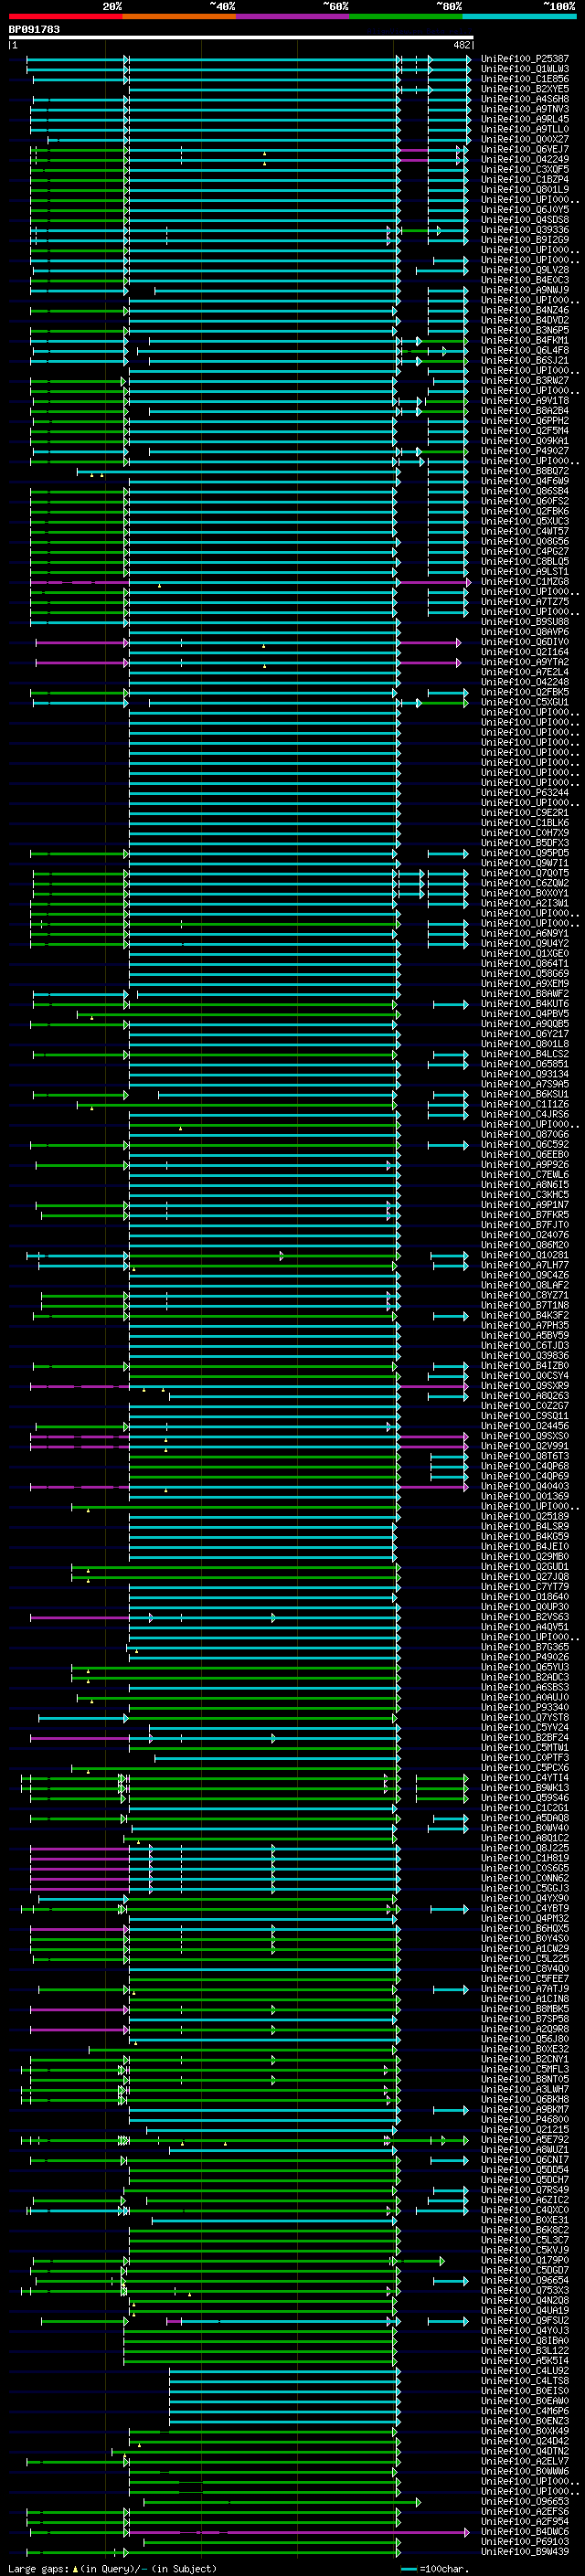
Task: Select hit UniRef100_B9W439
Action: pos(525,2552)
